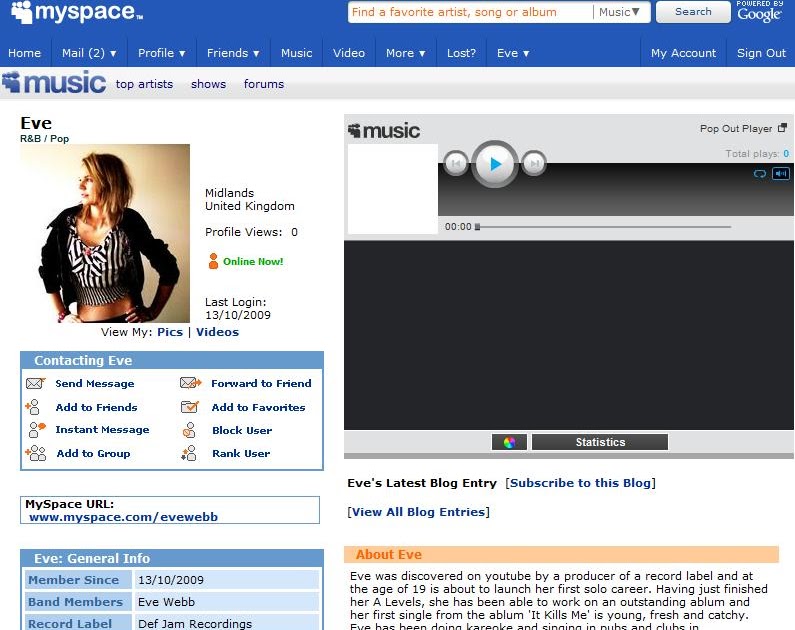
Task: Click the Search button
Action: click(x=693, y=12)
